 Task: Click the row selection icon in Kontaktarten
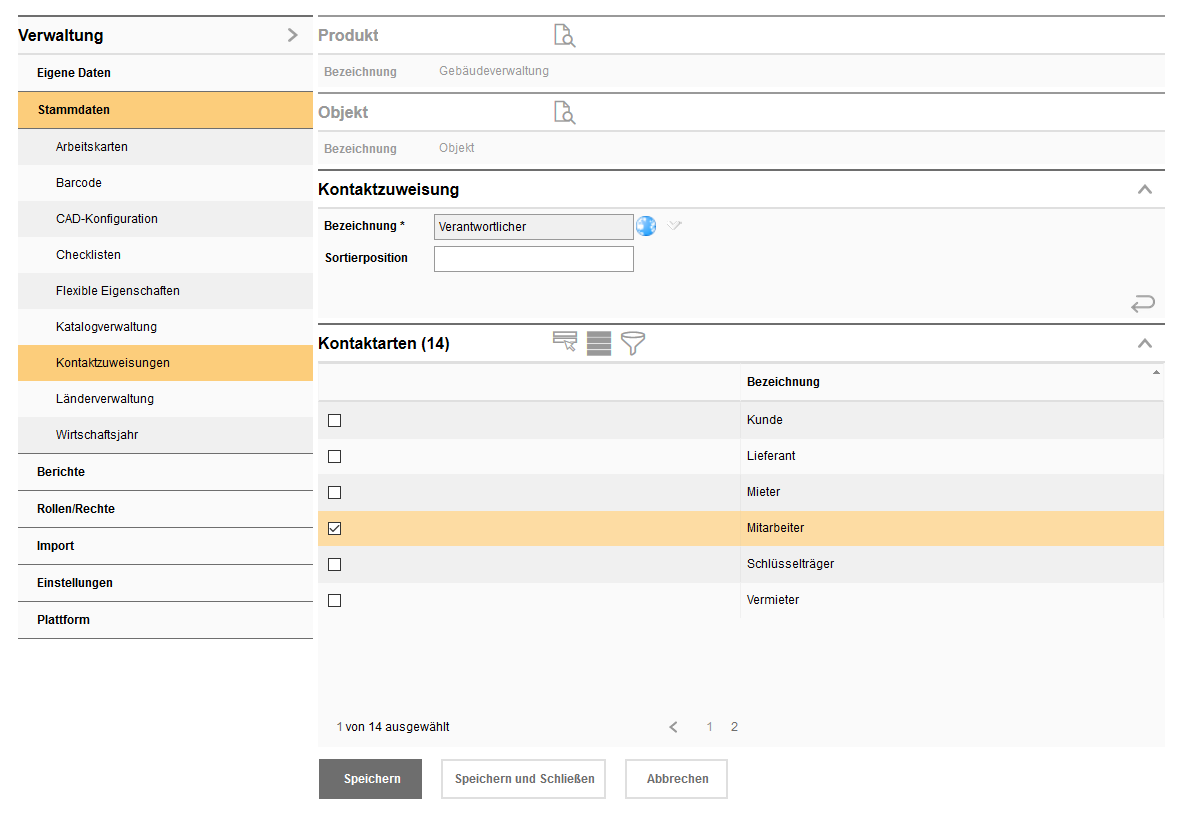(565, 343)
